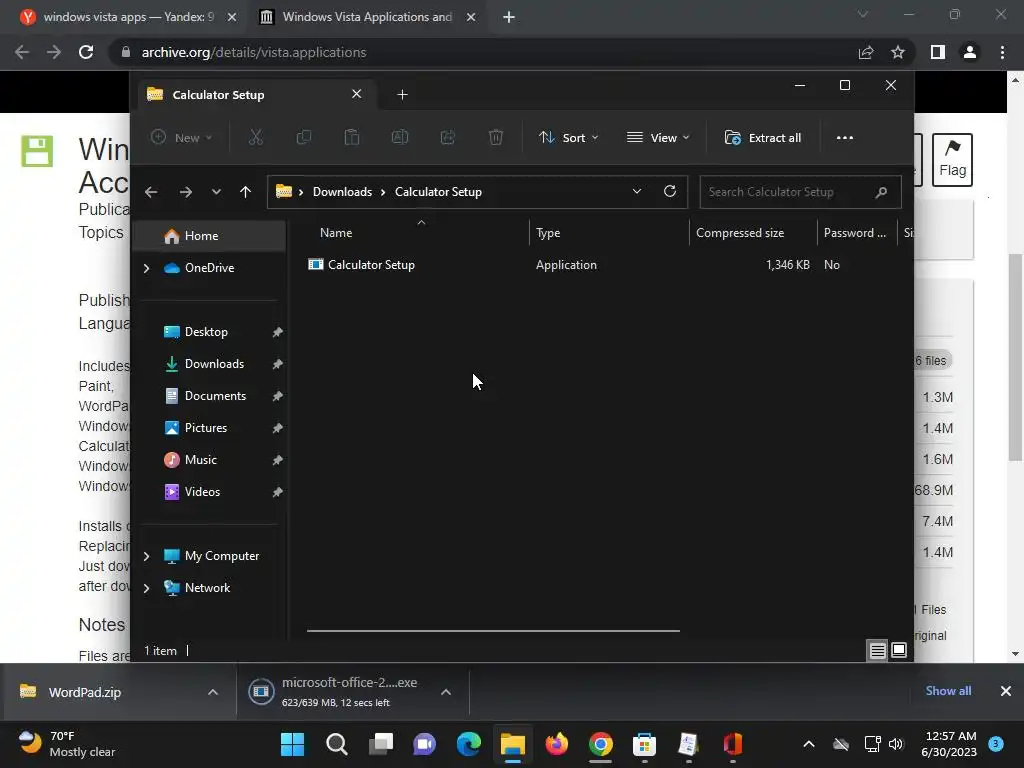Open the Sort dropdown
The height and width of the screenshot is (768, 1024).
pyautogui.click(x=568, y=138)
